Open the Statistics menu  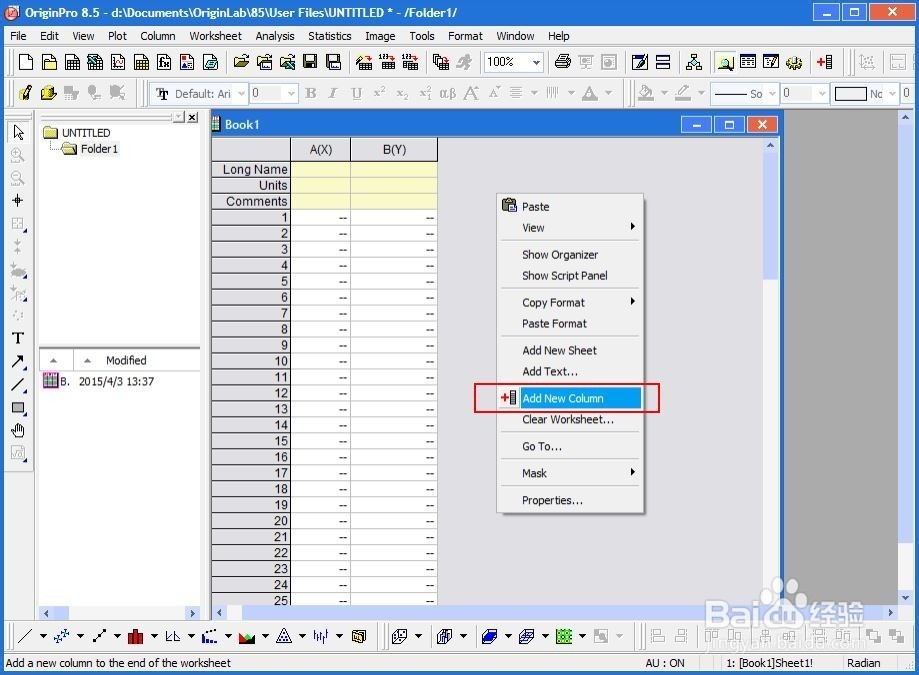pos(329,36)
